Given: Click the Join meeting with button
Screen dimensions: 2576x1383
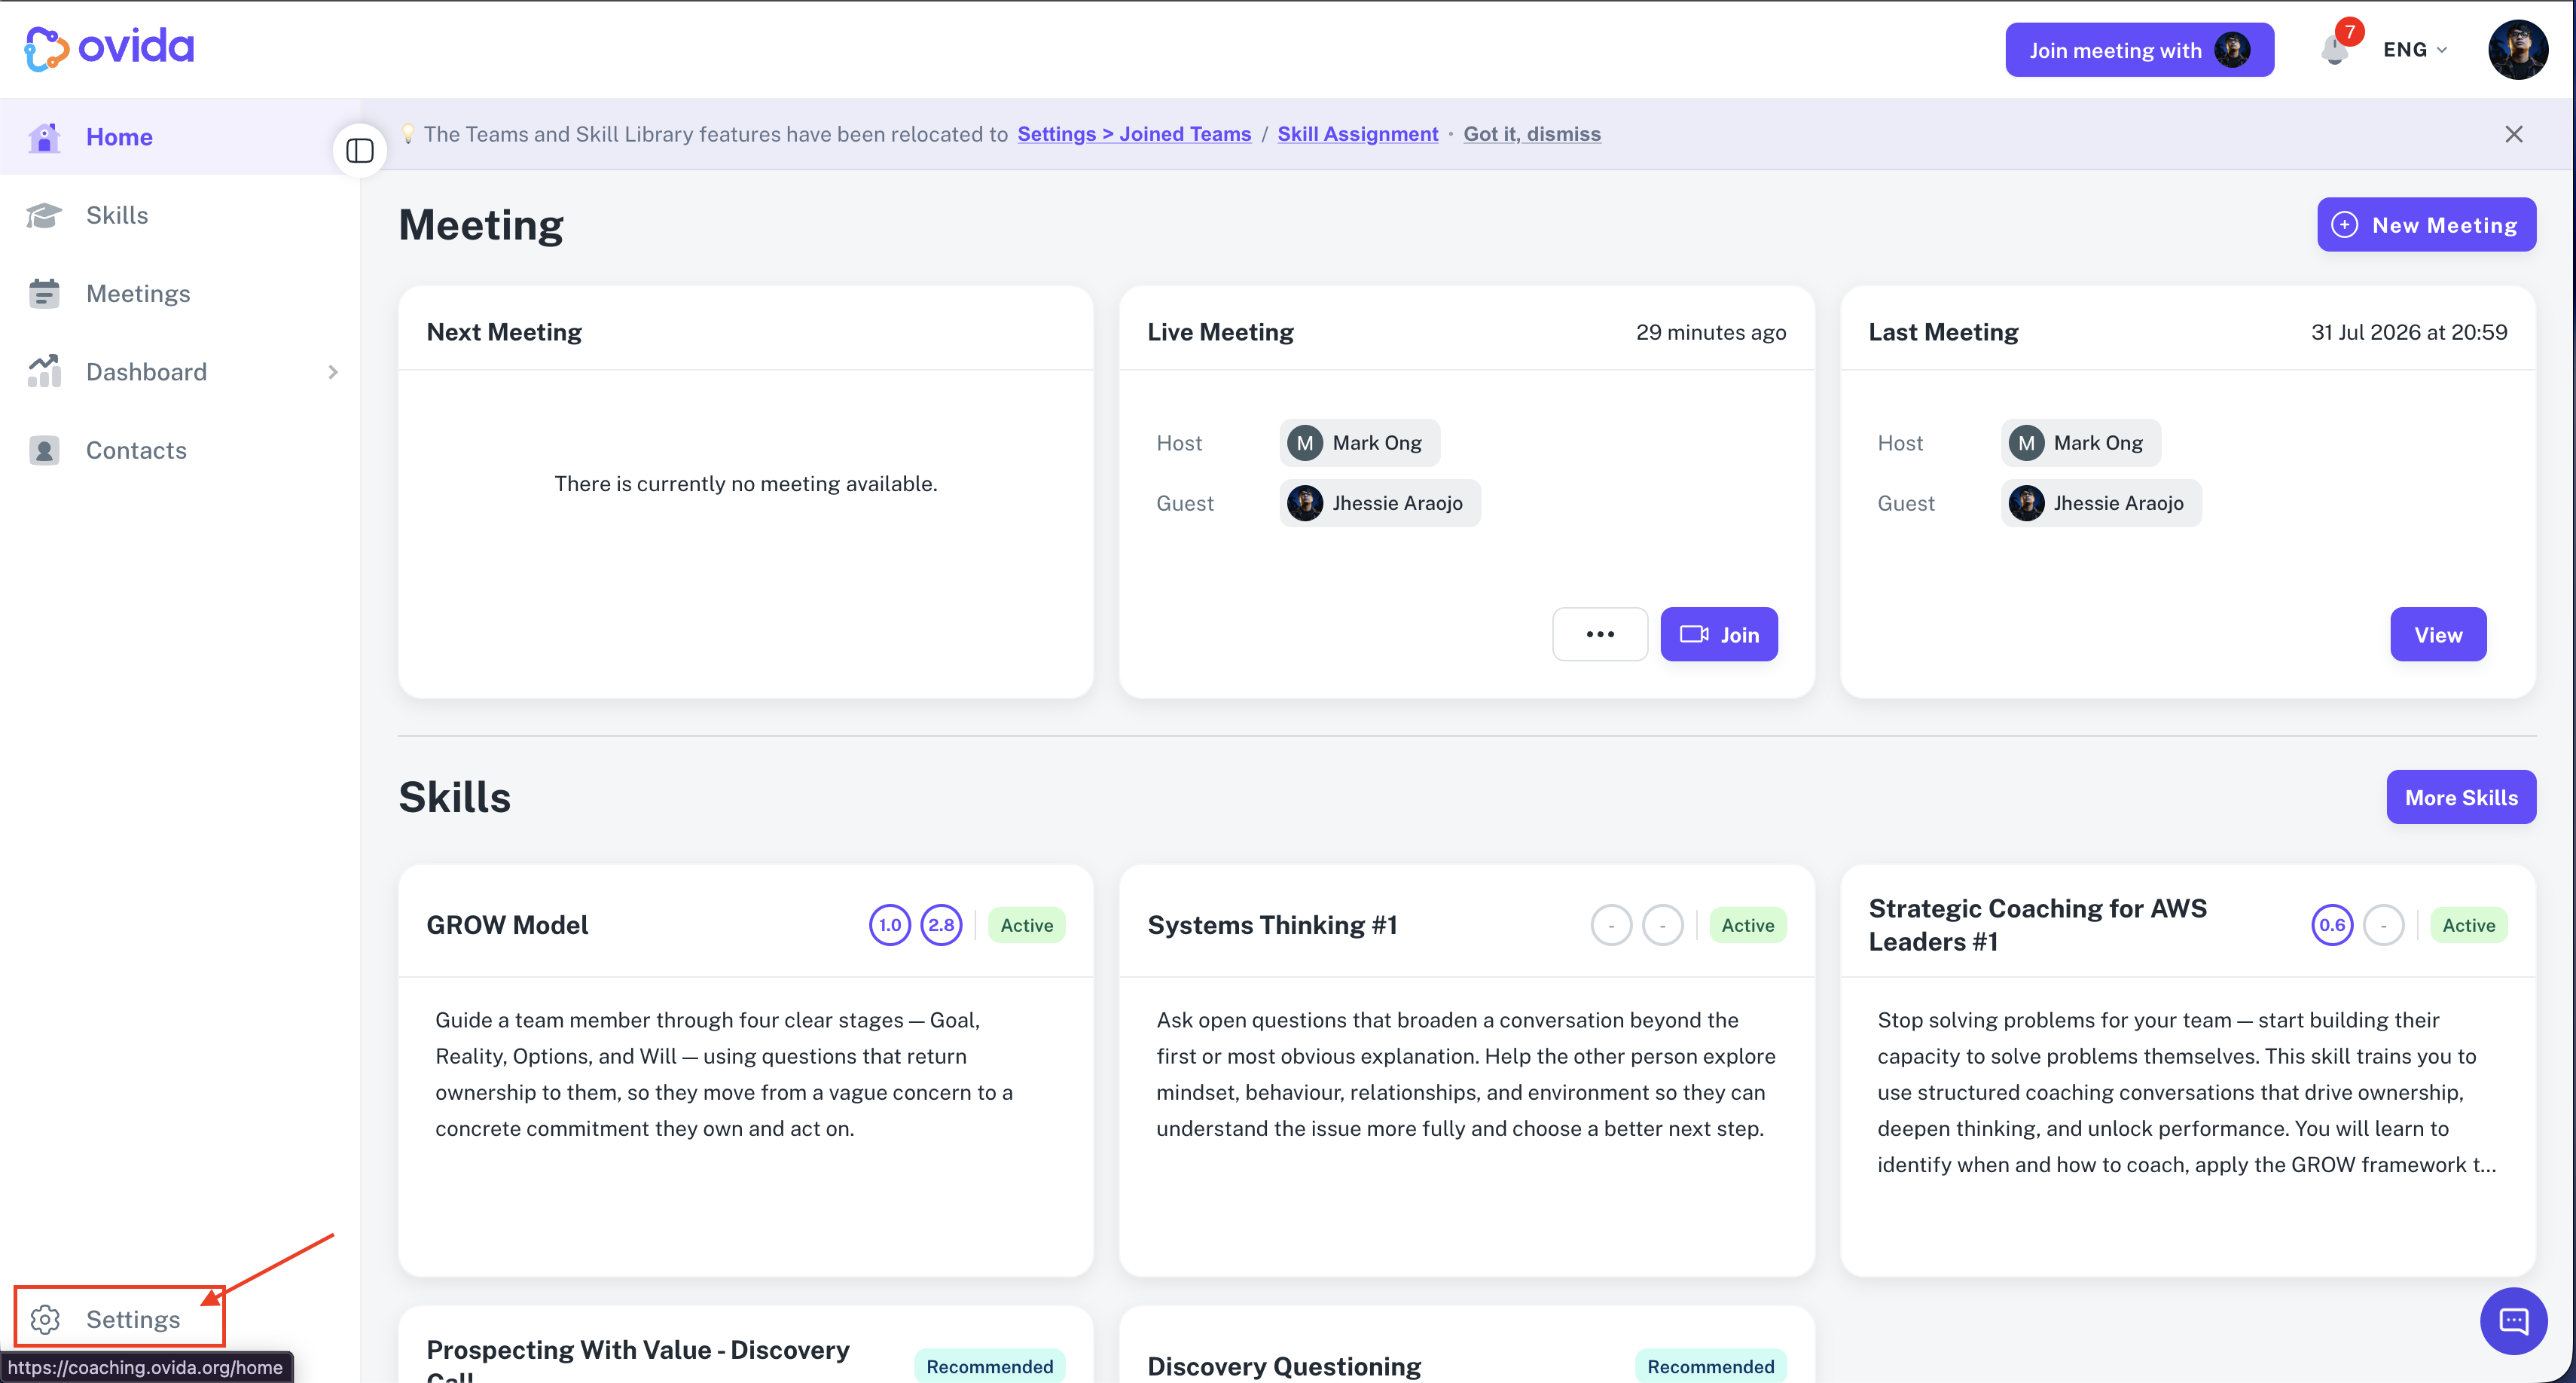Looking at the screenshot, I should point(2139,50).
